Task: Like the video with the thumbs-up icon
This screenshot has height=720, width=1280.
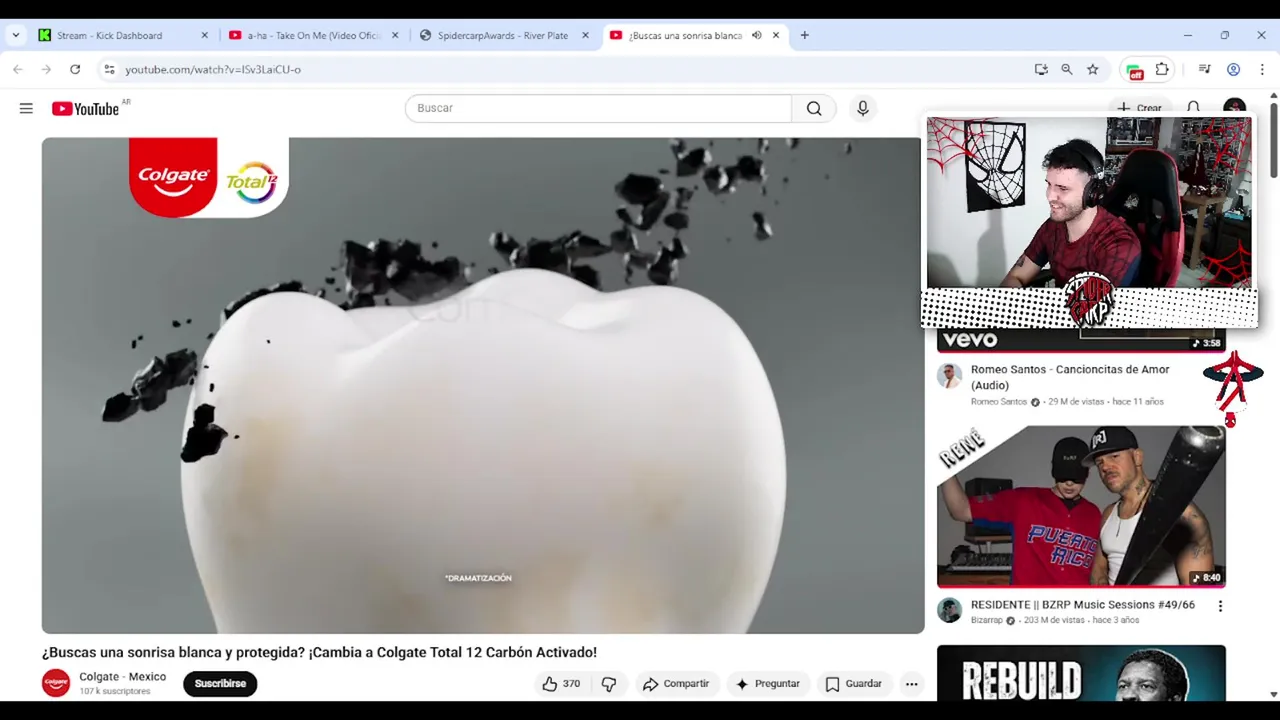Action: (549, 684)
